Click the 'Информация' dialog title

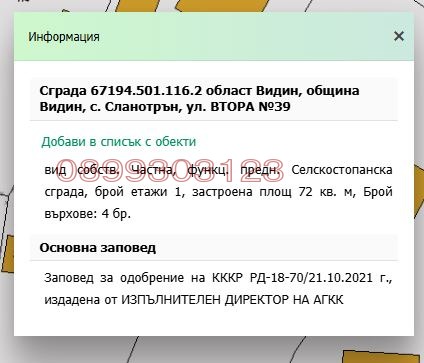click(64, 36)
